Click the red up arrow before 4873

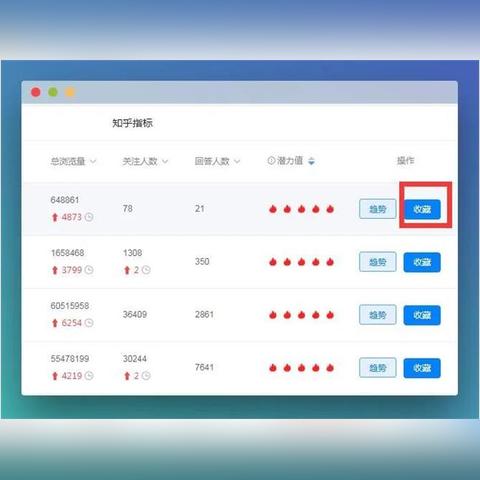tap(55, 217)
